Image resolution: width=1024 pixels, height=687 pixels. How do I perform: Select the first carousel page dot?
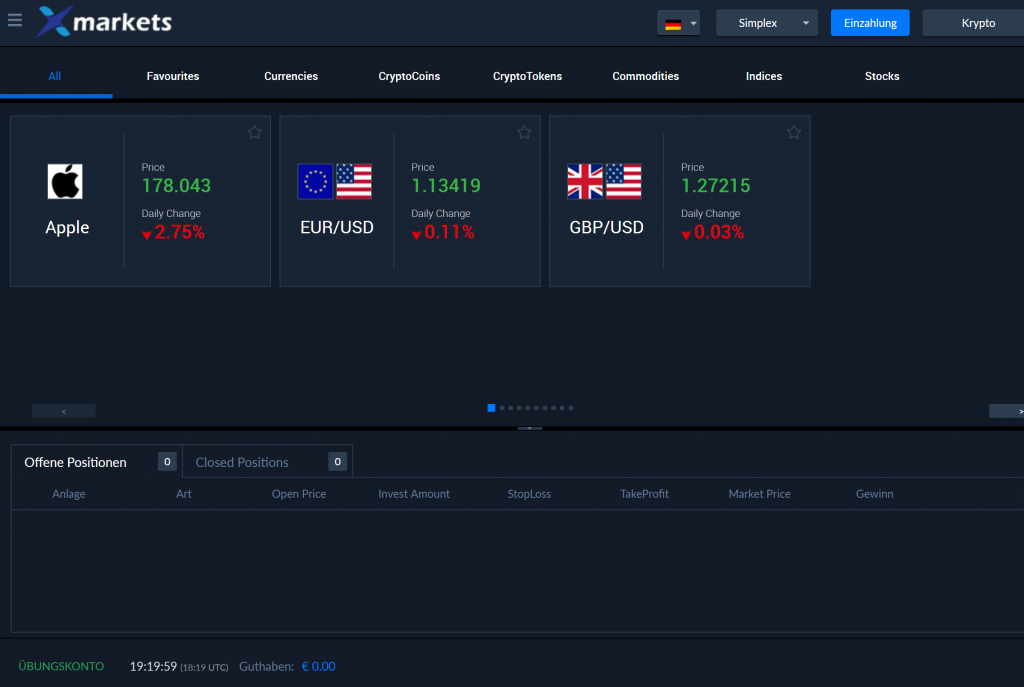491,408
